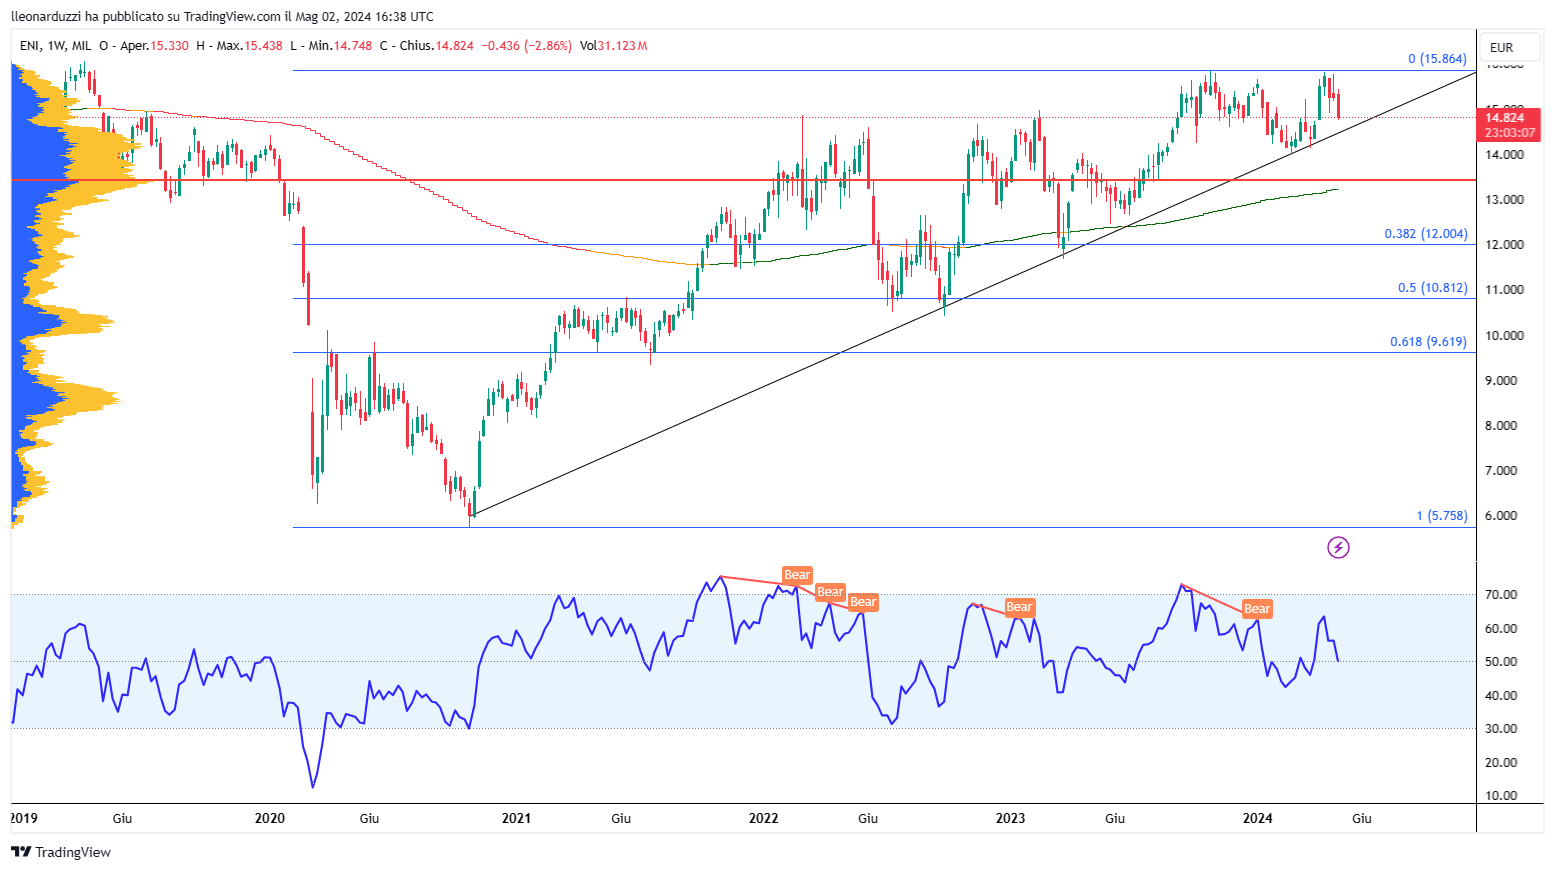Viewport: 1555px width, 870px height.
Task: Click the RSI 30.00 level label
Action: click(1501, 729)
